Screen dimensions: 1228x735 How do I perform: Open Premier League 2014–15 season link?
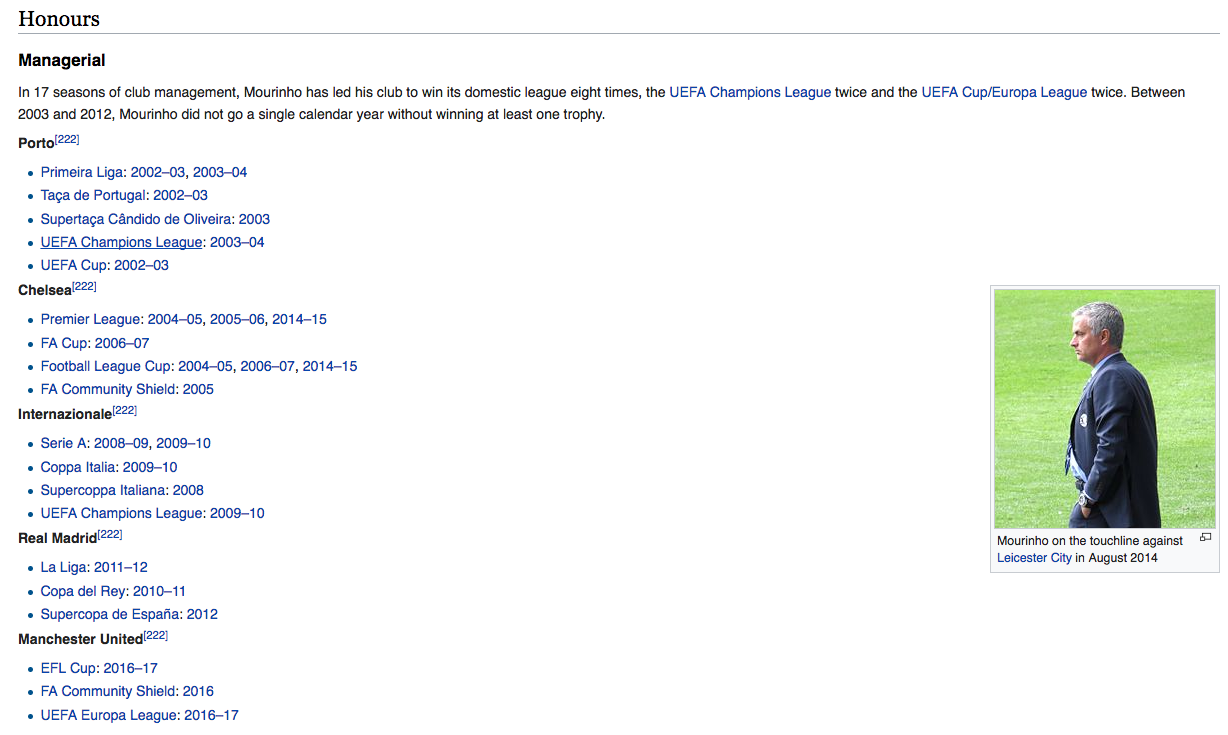point(299,319)
